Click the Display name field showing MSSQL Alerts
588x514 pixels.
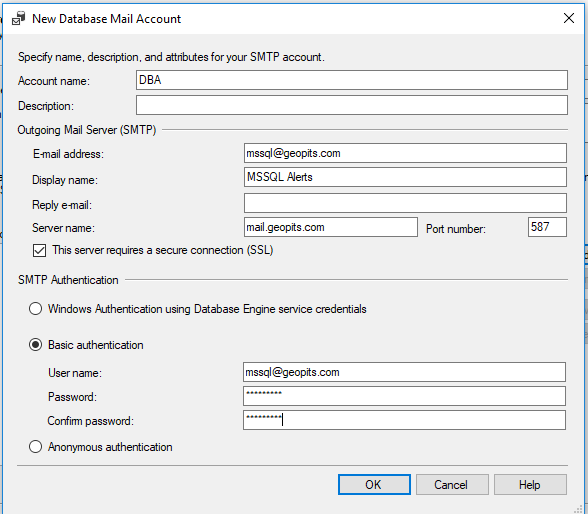[x=405, y=177]
